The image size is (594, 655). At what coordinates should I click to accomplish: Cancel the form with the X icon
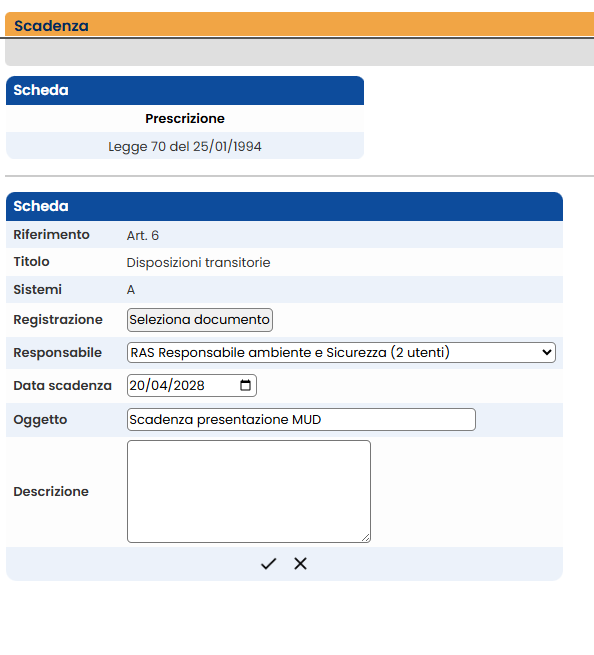click(300, 564)
